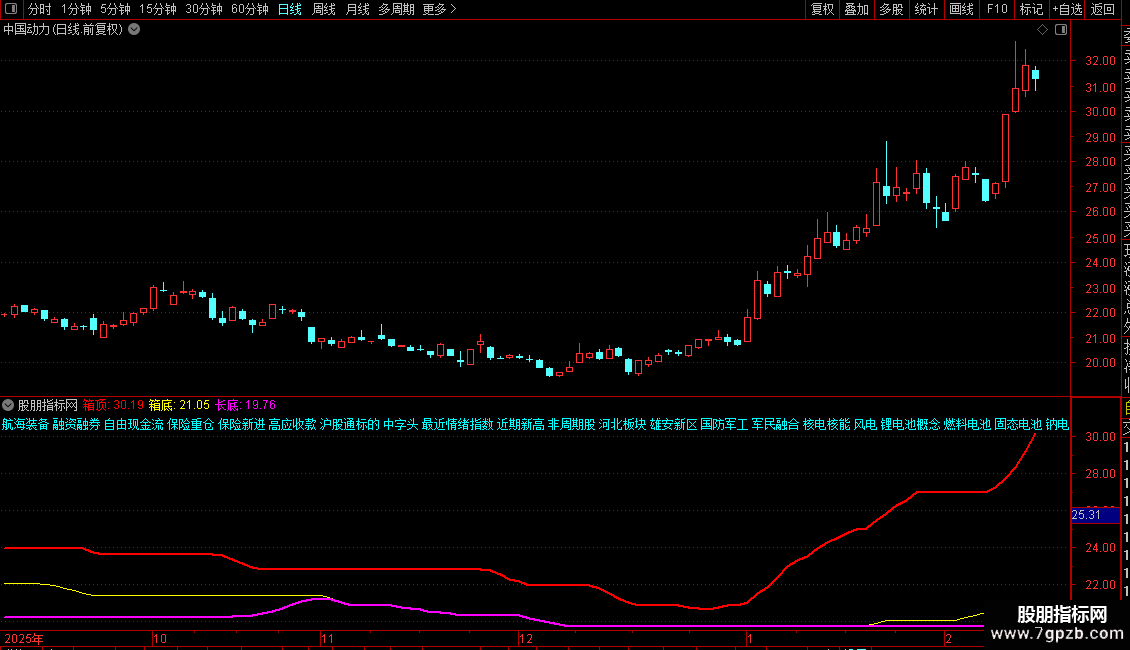Click the 统计 statistics button
The width and height of the screenshot is (1130, 650).
tap(926, 9)
